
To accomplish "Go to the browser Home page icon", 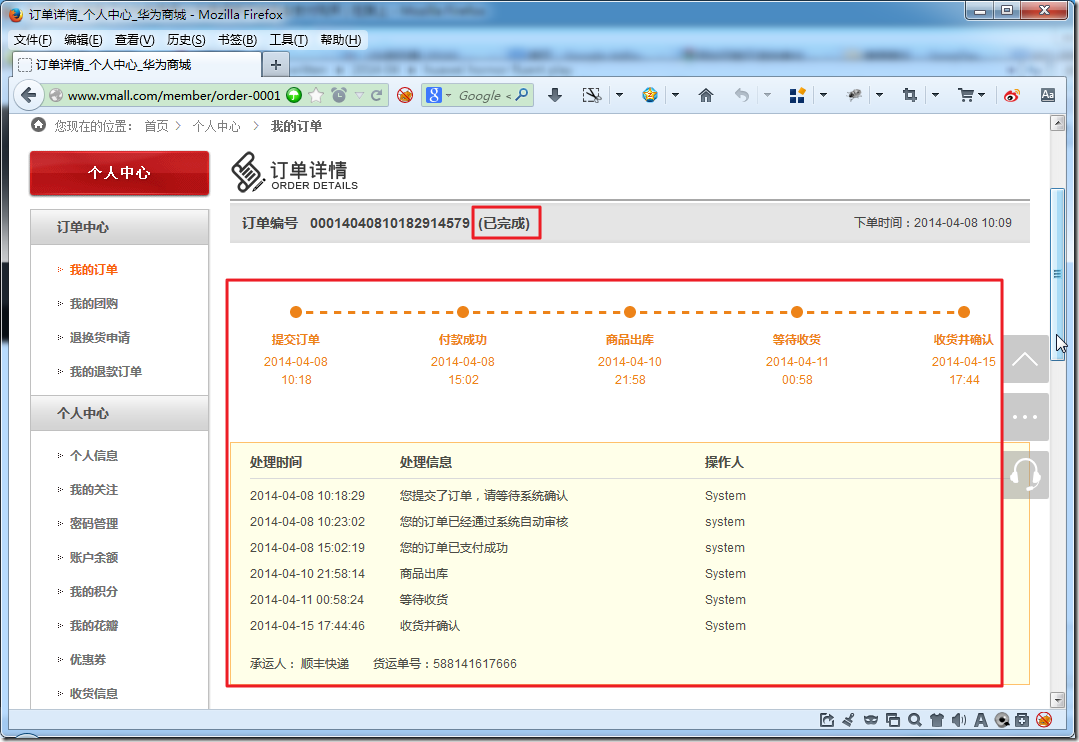I will (705, 95).
